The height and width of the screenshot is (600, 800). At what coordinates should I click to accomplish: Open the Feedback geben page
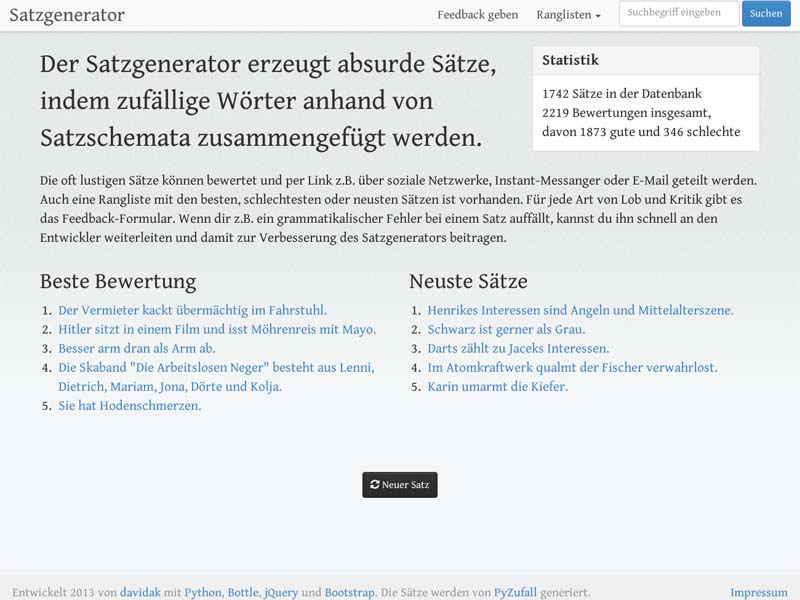coord(477,14)
